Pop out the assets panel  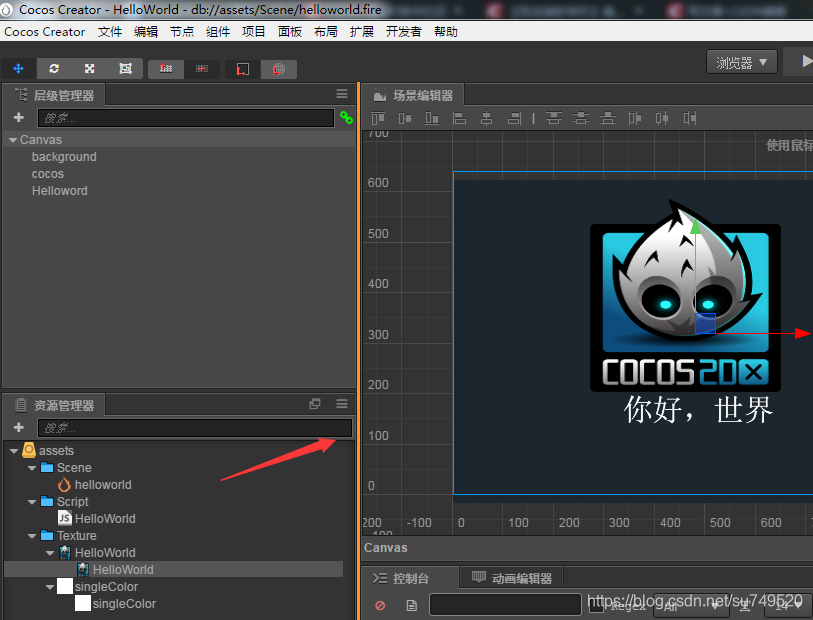315,404
